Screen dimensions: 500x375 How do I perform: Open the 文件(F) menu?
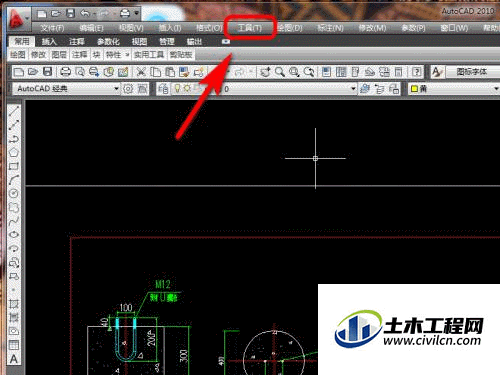tap(52, 28)
